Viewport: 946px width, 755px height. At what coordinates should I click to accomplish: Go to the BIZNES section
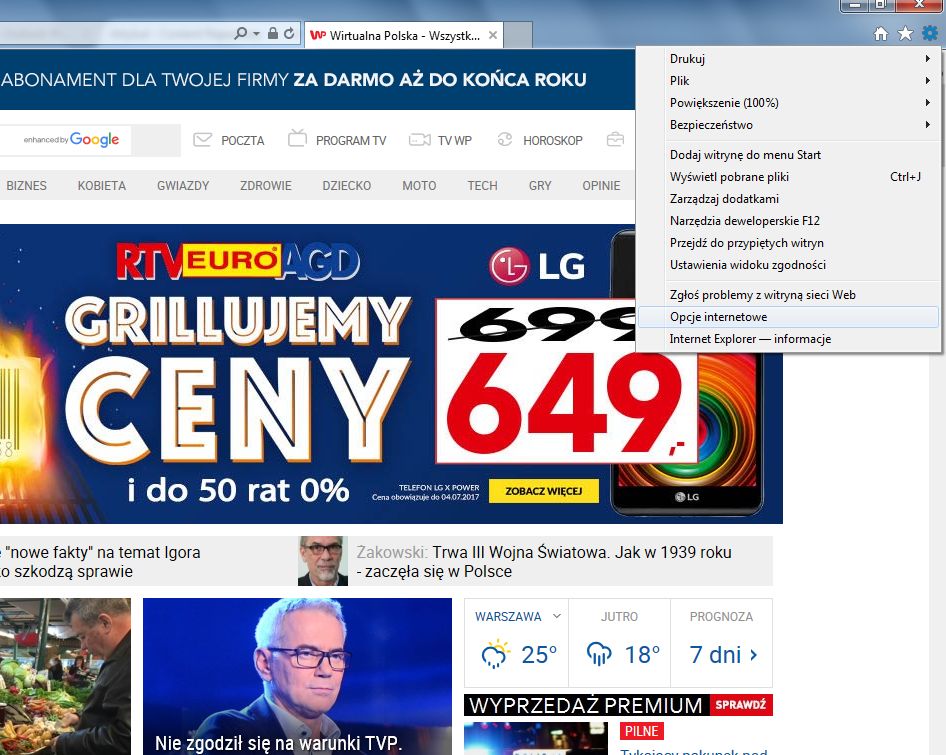[x=26, y=185]
